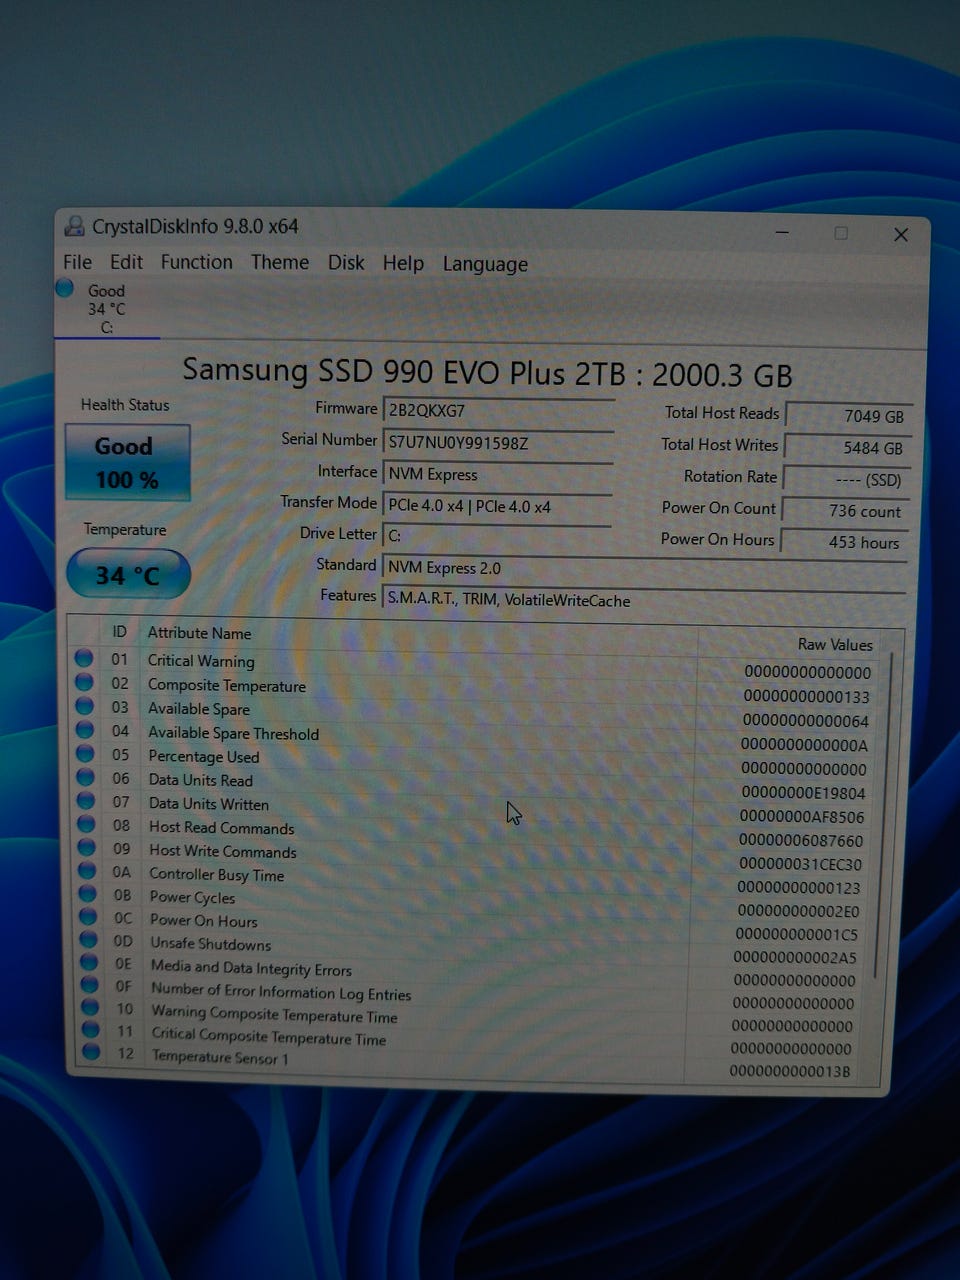Click the status dot for Available Spare Threshold
Screen dimensions: 960x1280
coord(85,730)
